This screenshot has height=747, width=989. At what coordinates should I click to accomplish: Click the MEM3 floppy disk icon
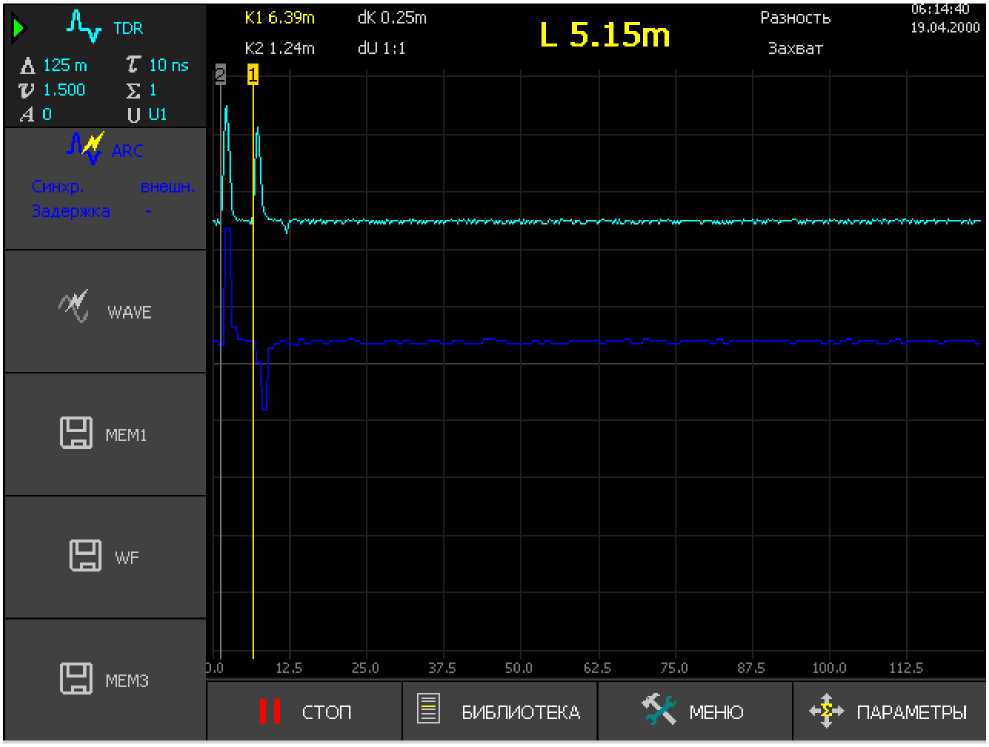point(76,678)
